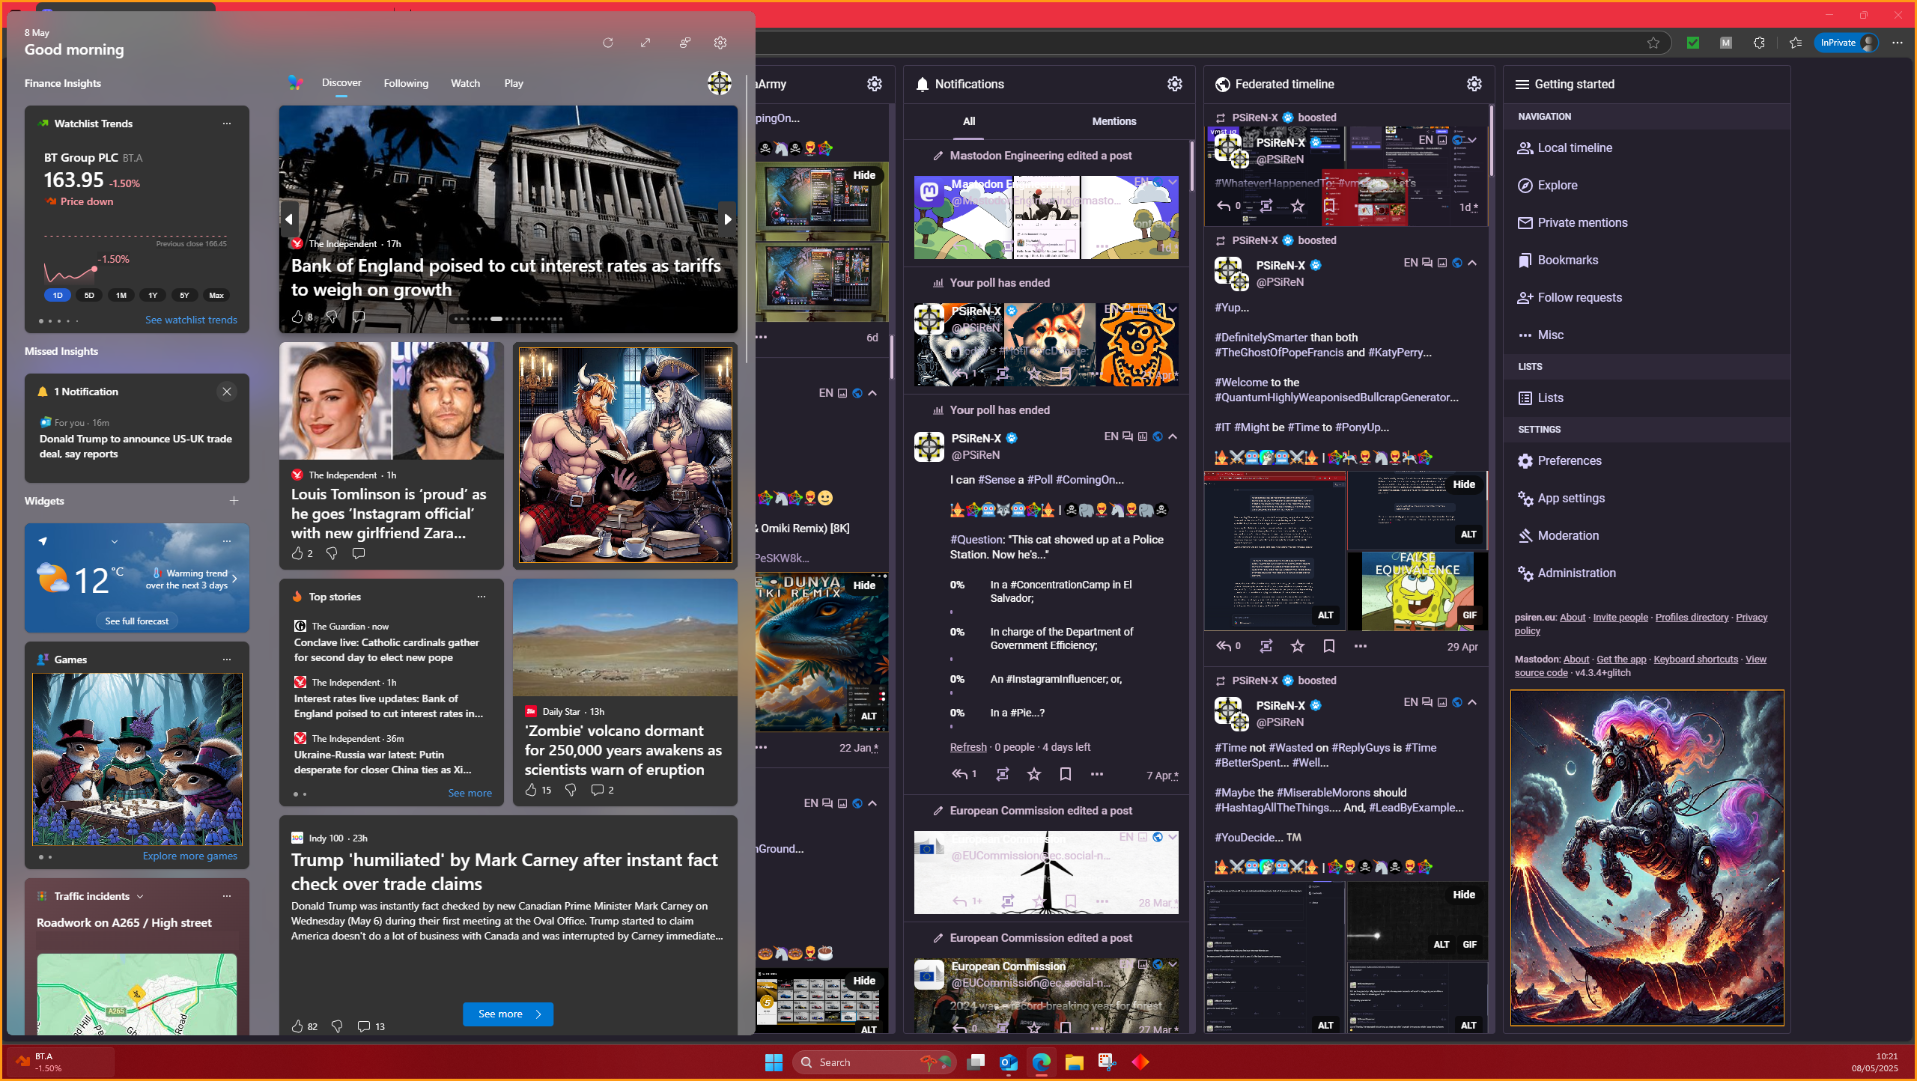1917x1081 pixels.
Task: Open Federated timeline column settings icon
Action: click(1474, 84)
